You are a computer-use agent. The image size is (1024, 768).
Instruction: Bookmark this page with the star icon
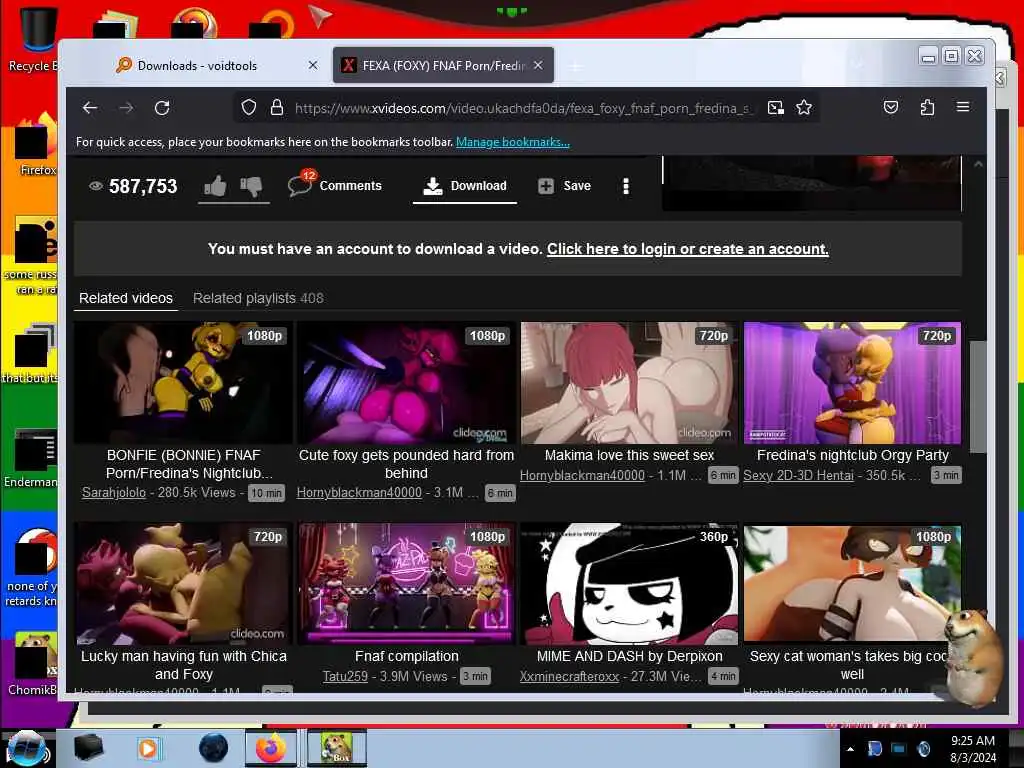804,108
